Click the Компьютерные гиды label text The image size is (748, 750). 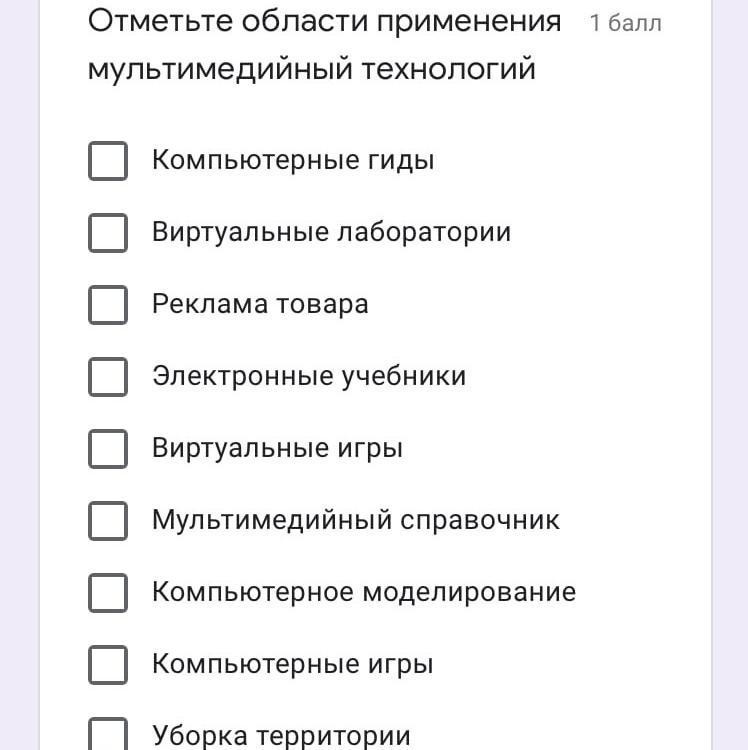[x=293, y=160]
